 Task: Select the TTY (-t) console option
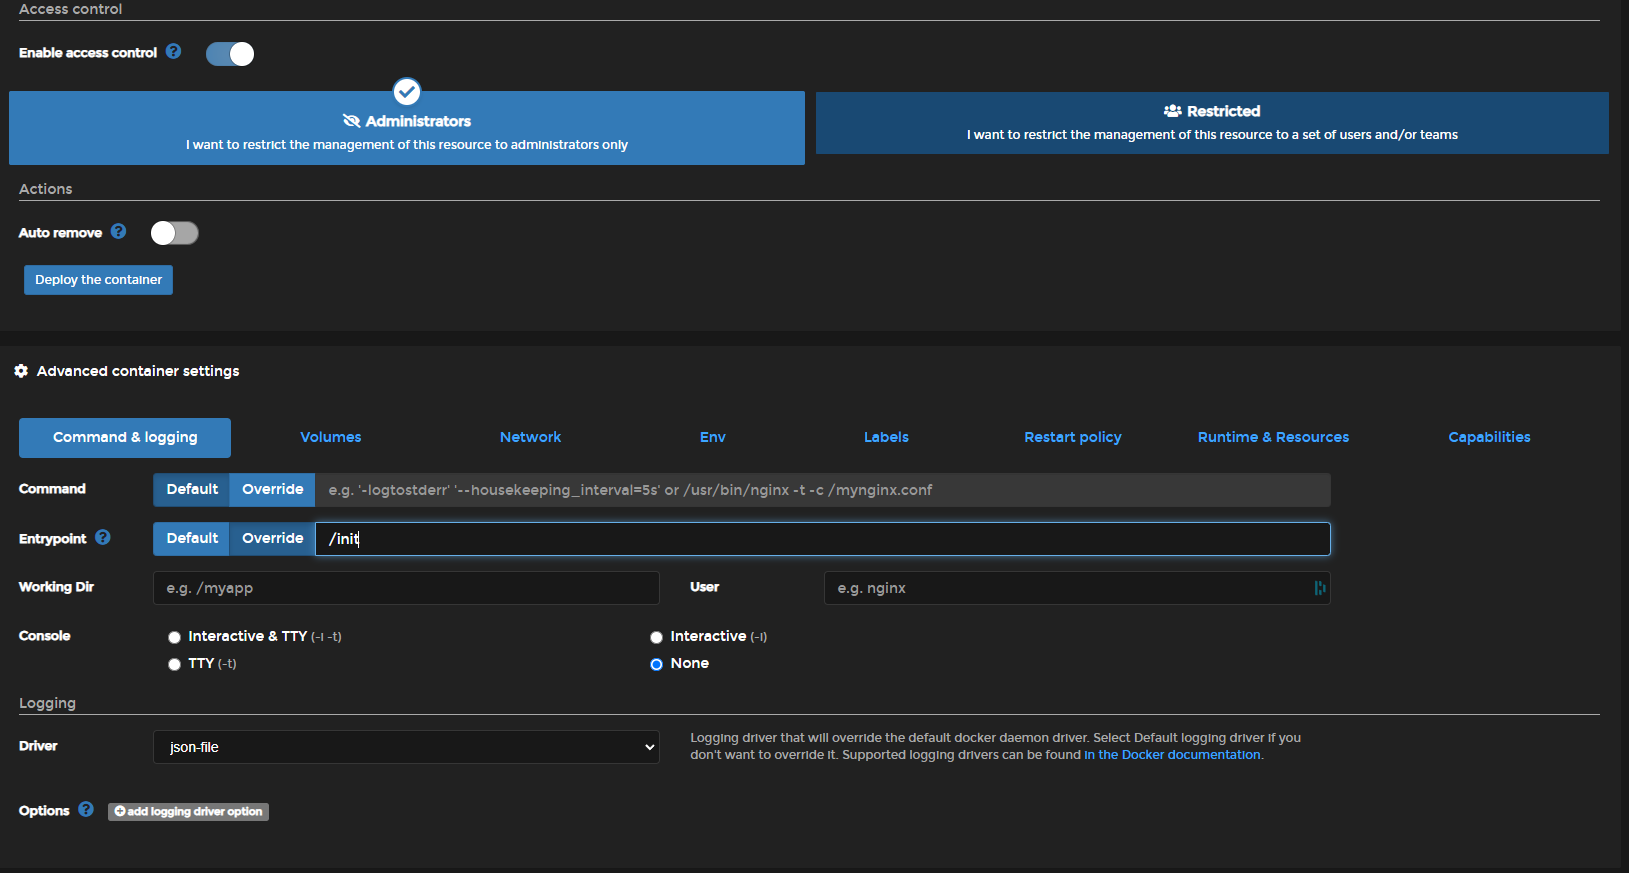tap(175, 664)
